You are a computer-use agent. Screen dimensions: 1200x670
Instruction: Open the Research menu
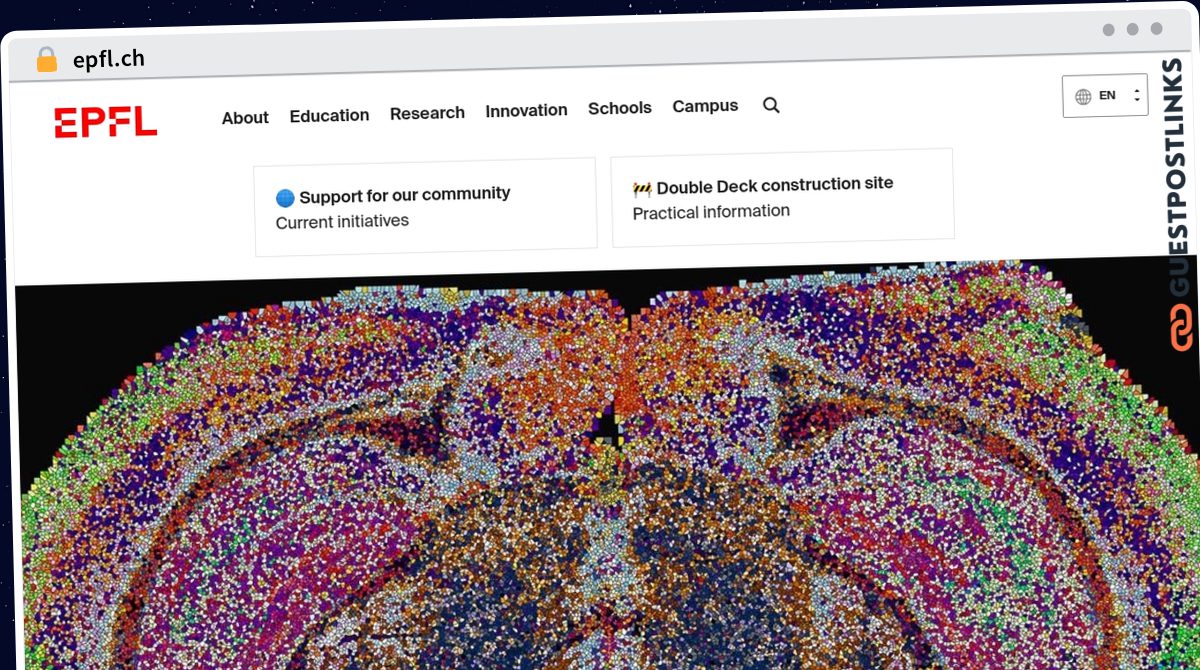pyautogui.click(x=427, y=113)
